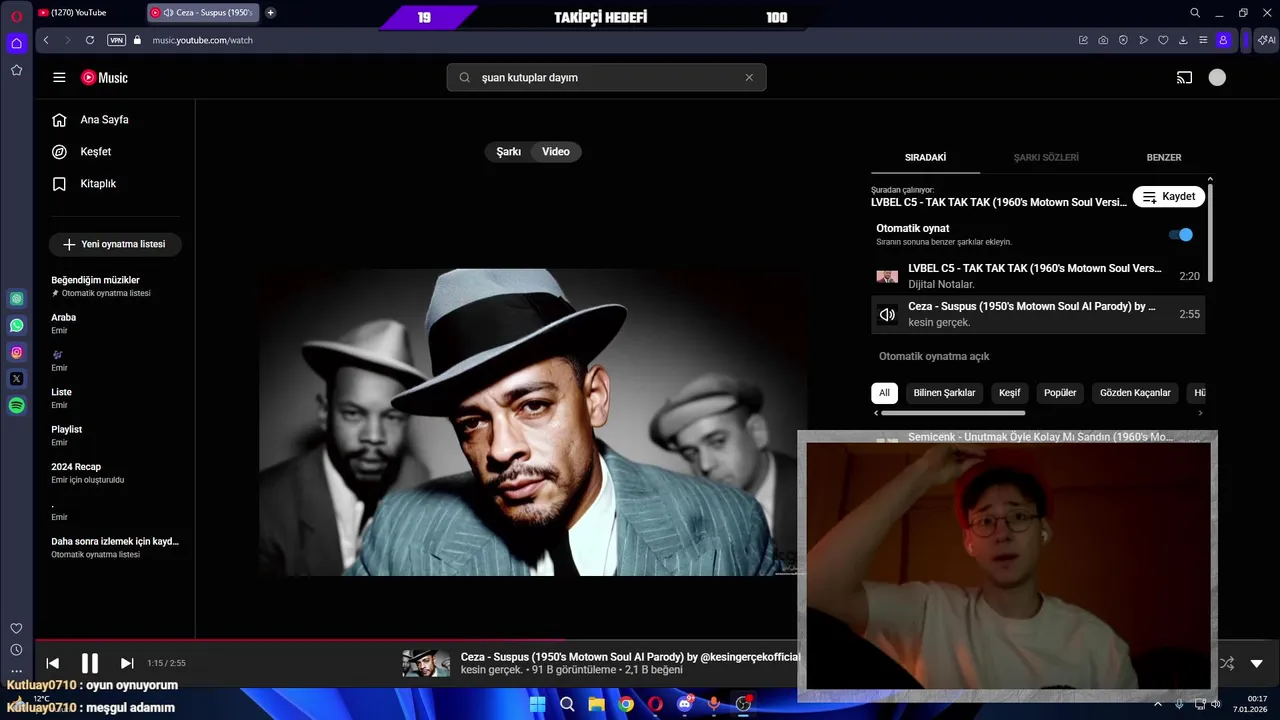Open Daha sonra izlemek için kaydet playlist
Viewport: 1280px width, 720px height.
115,547
